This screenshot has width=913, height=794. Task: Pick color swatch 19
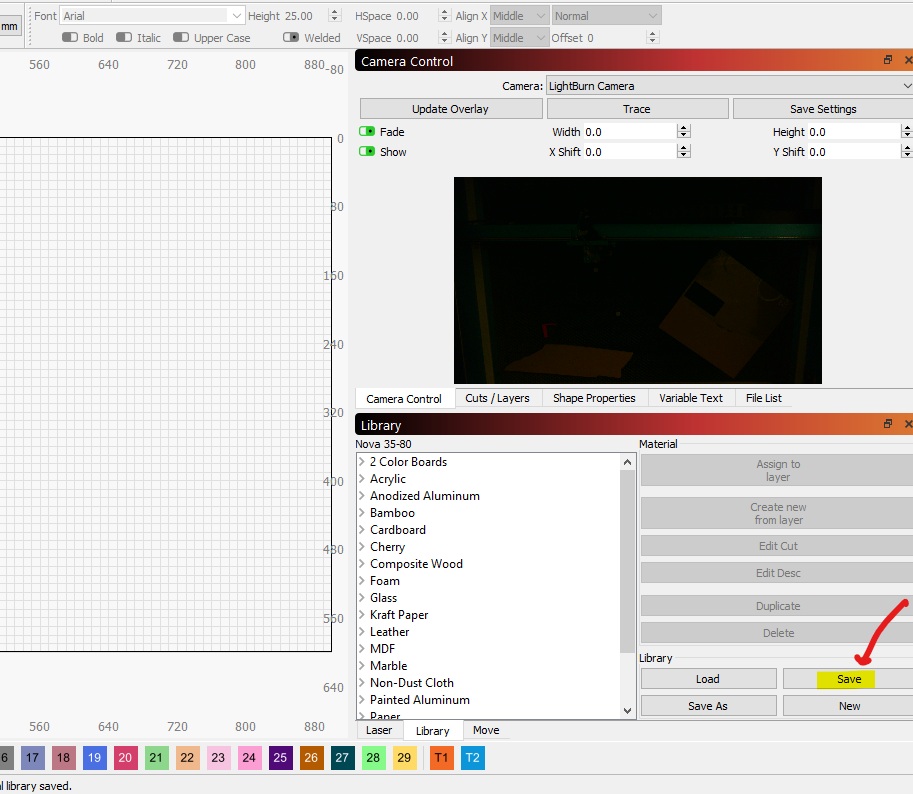coord(94,758)
